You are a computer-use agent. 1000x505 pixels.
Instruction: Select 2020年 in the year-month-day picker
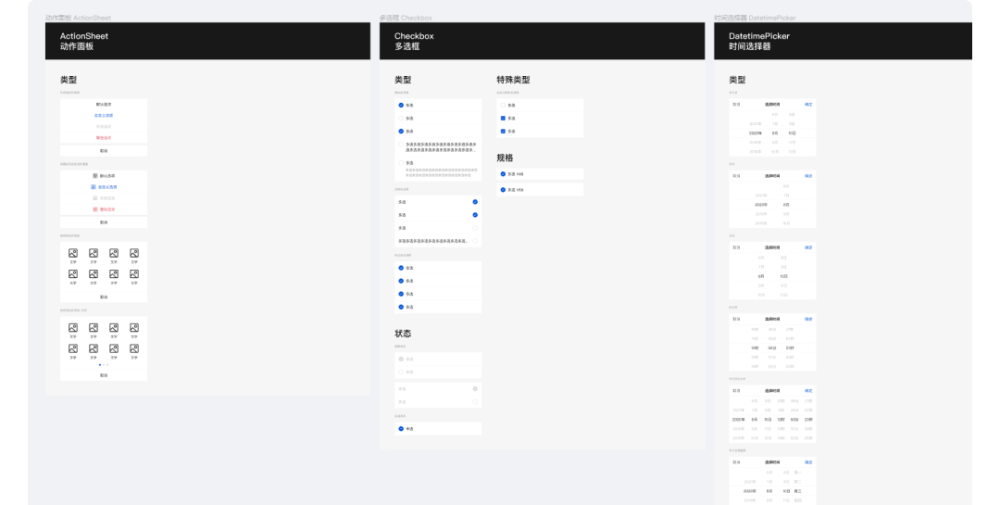coord(755,133)
